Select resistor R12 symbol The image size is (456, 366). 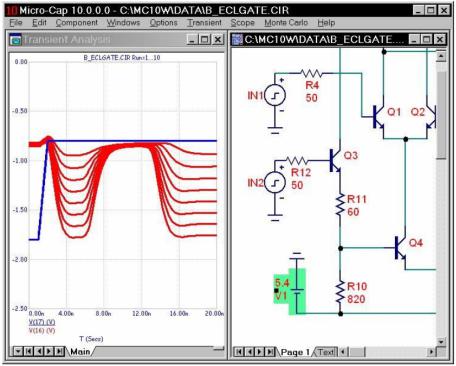point(297,161)
